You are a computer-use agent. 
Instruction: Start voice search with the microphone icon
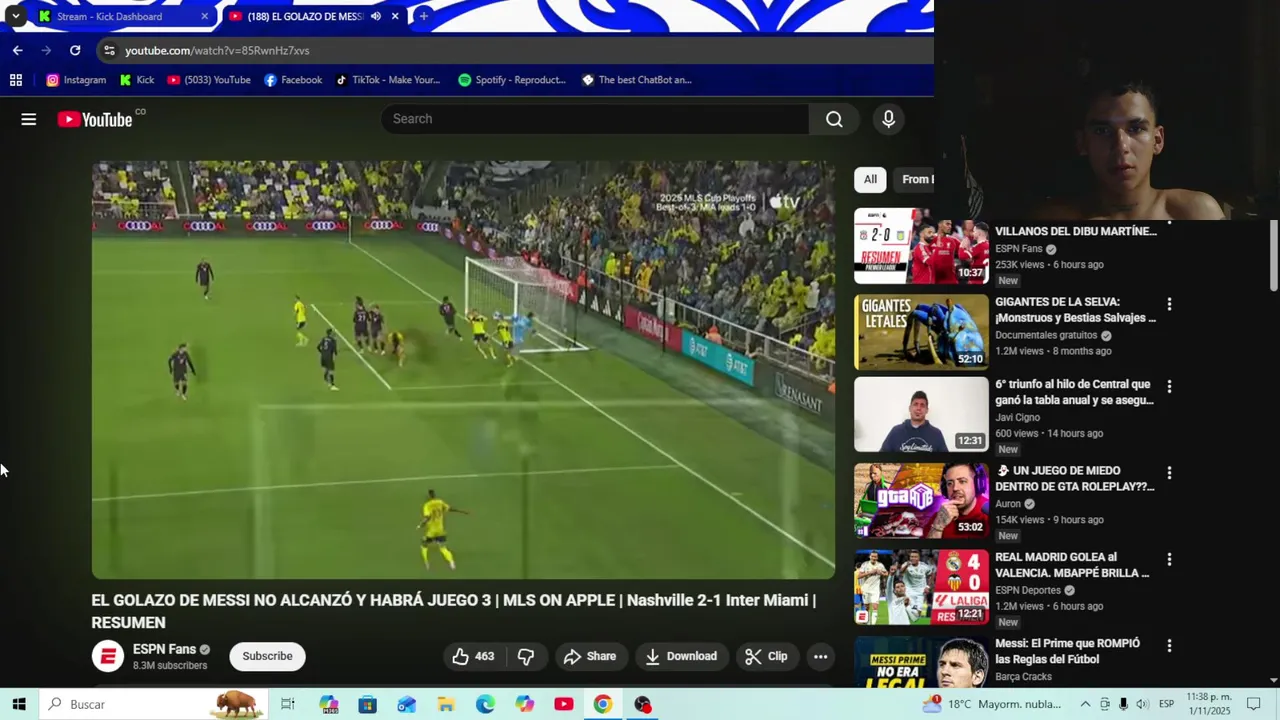[888, 119]
